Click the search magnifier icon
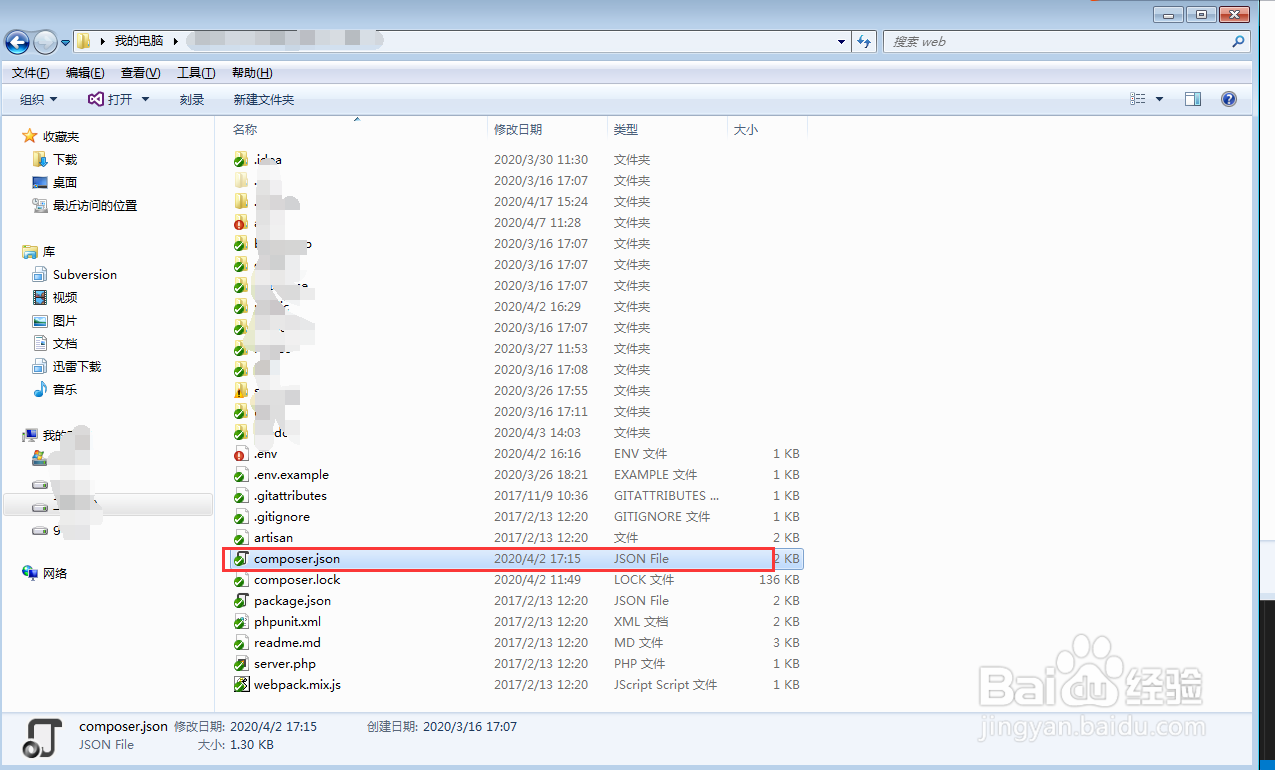 point(1239,42)
